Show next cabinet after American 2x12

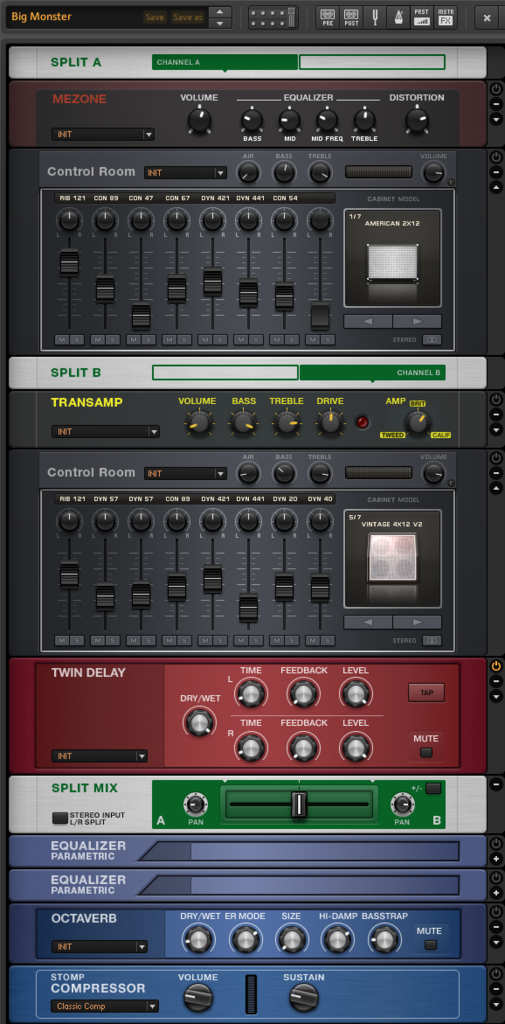pyautogui.click(x=417, y=321)
